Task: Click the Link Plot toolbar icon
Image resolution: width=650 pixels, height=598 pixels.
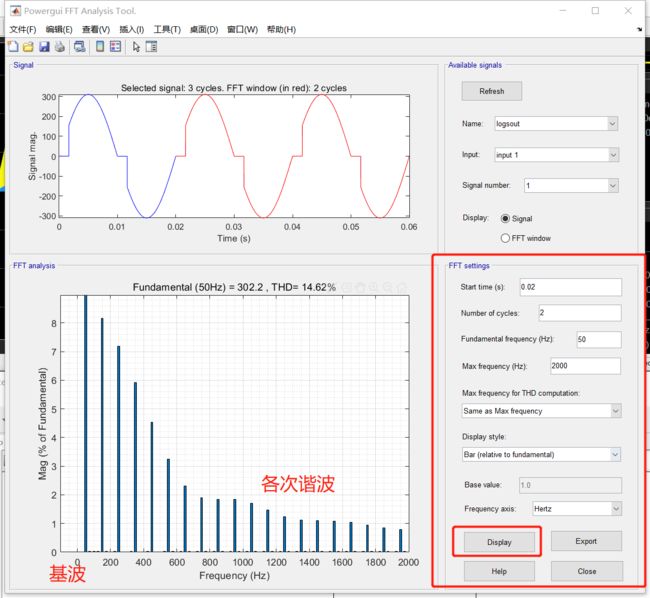Action: [80, 46]
